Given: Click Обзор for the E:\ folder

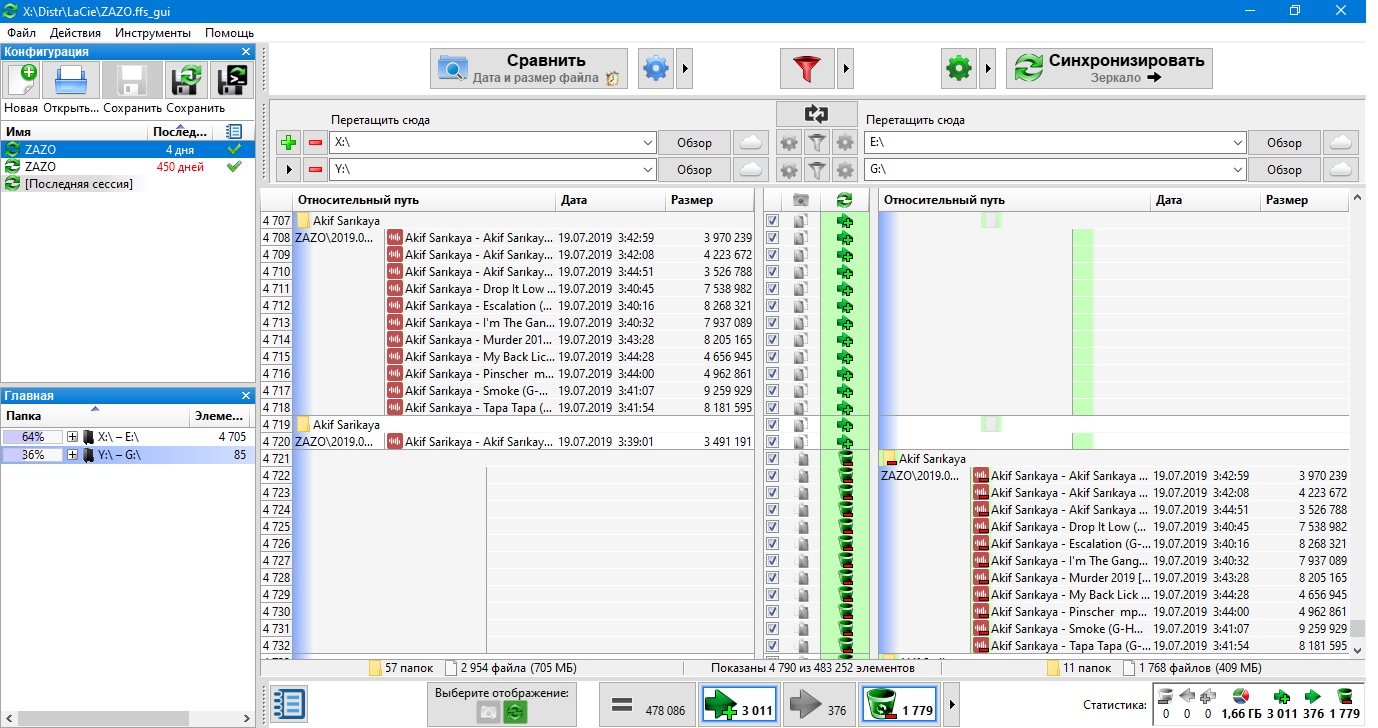Looking at the screenshot, I should click(1285, 143).
